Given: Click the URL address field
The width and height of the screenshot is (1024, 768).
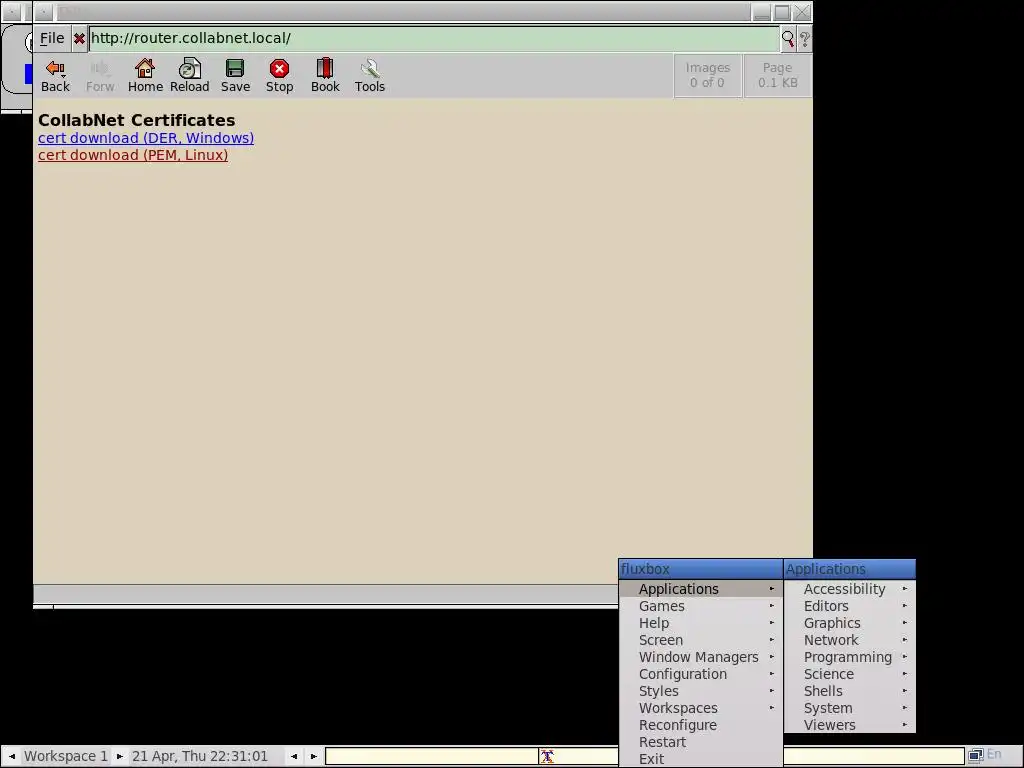Looking at the screenshot, I should 434,39.
